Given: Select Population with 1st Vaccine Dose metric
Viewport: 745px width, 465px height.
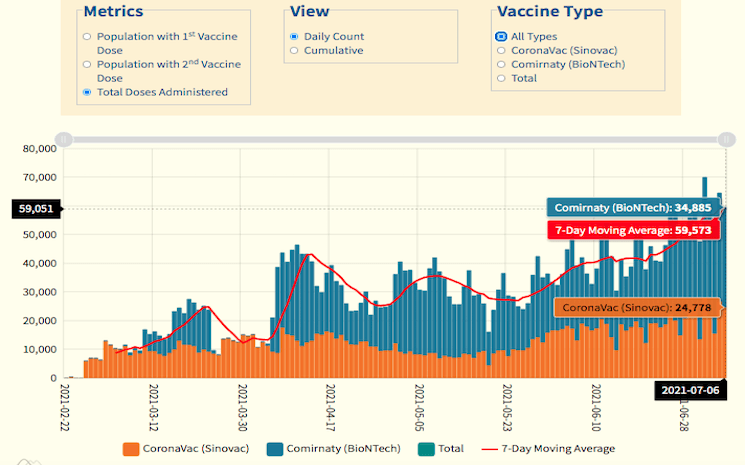Looking at the screenshot, I should click(87, 36).
